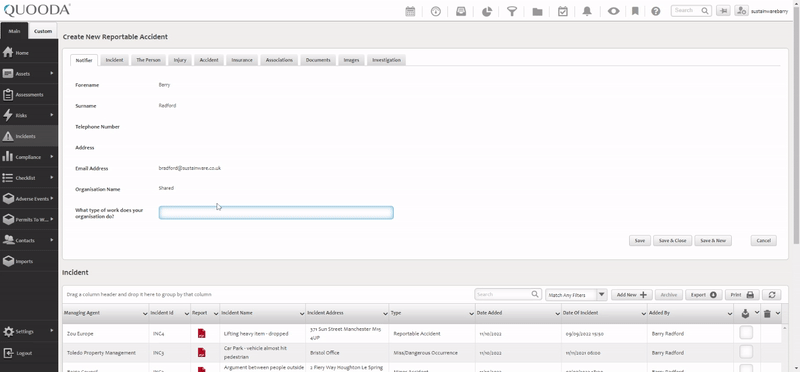Click the magnifier icon in incident grid search

(535, 294)
